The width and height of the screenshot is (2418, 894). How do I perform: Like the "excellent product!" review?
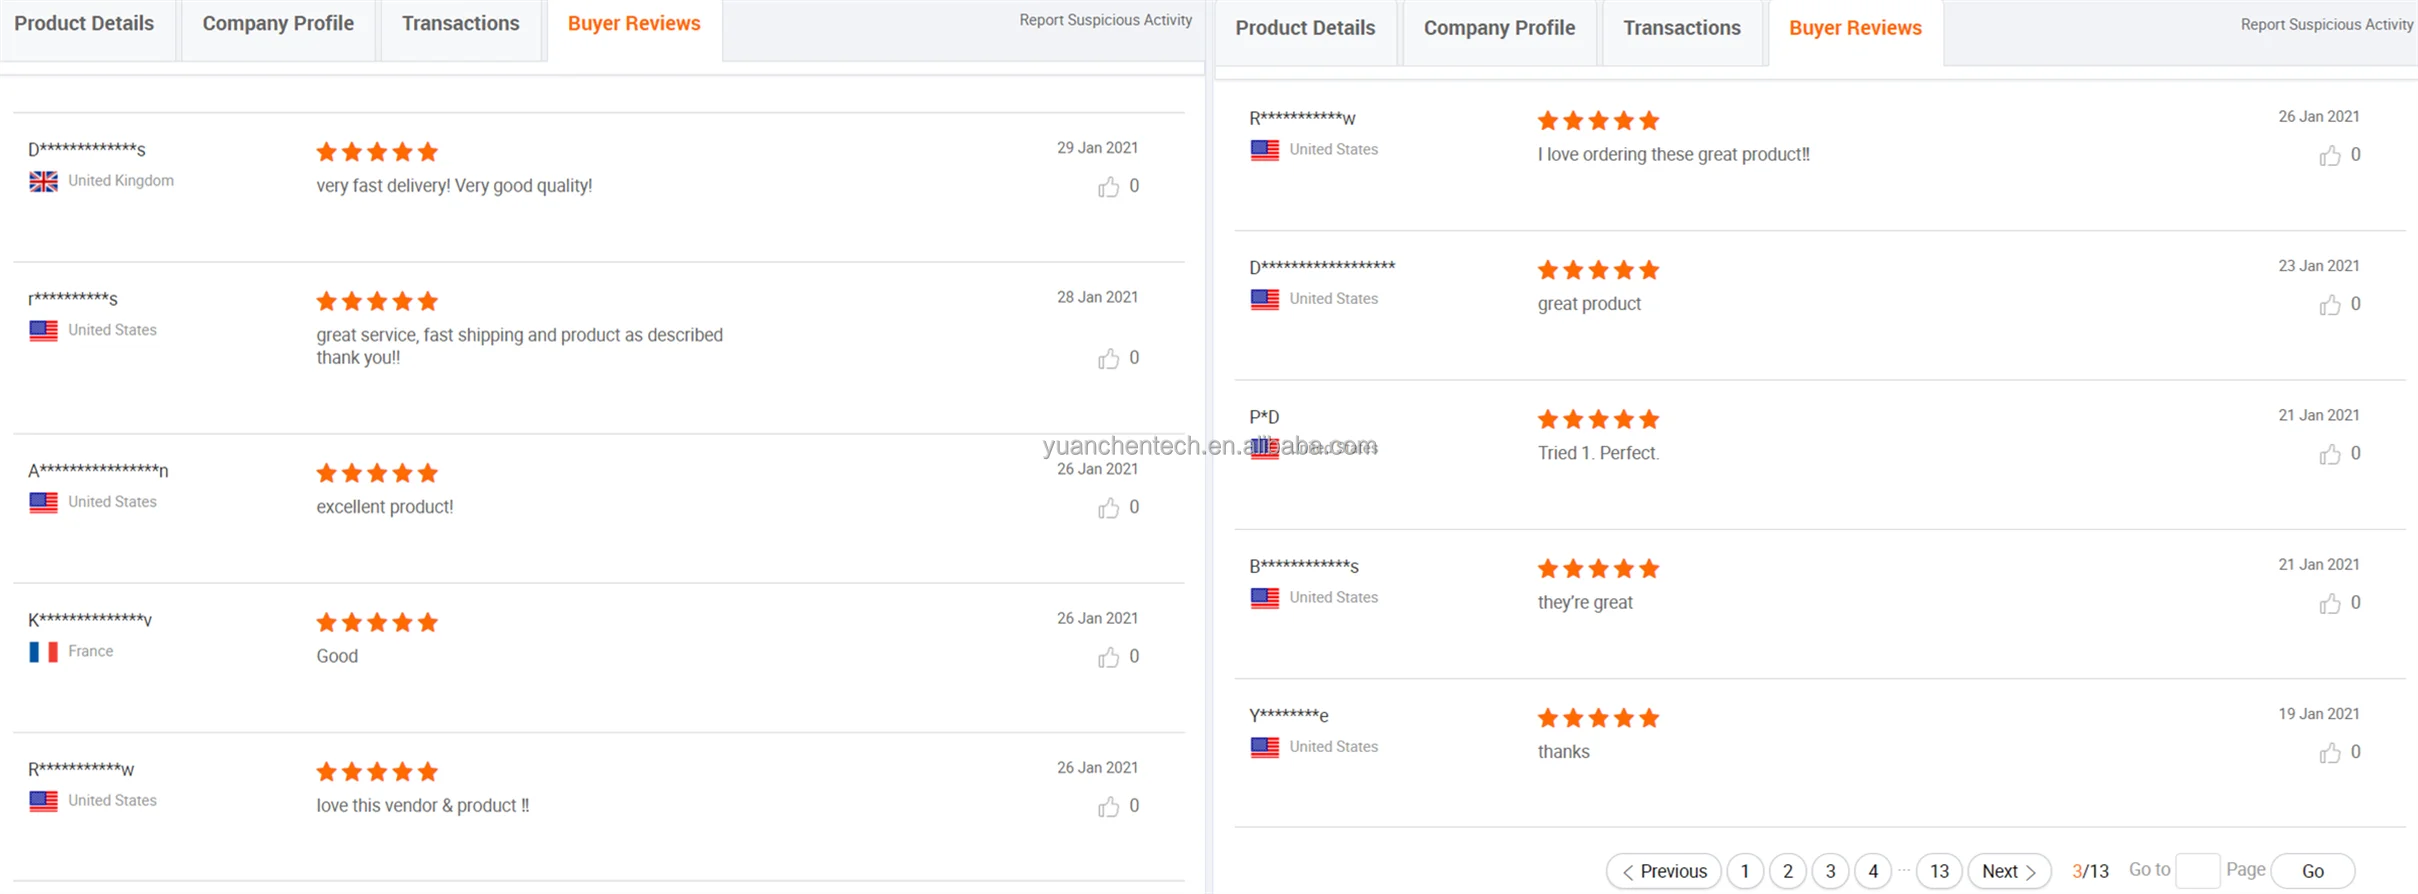click(x=1108, y=509)
